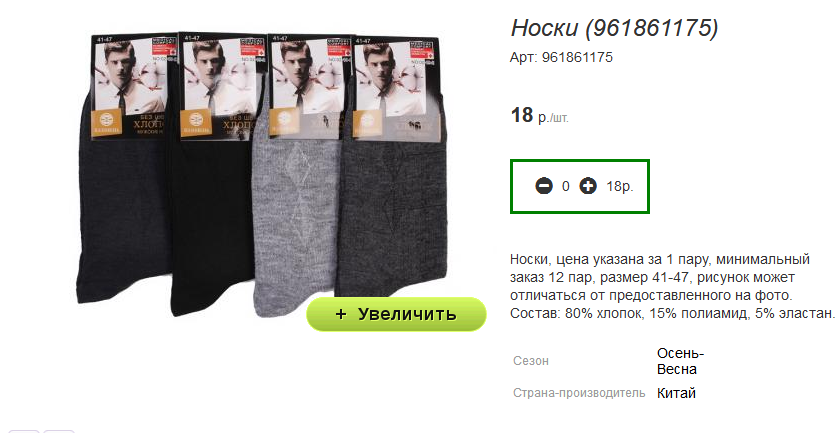Click the product description paragraph
837x433 pixels.
click(672, 286)
